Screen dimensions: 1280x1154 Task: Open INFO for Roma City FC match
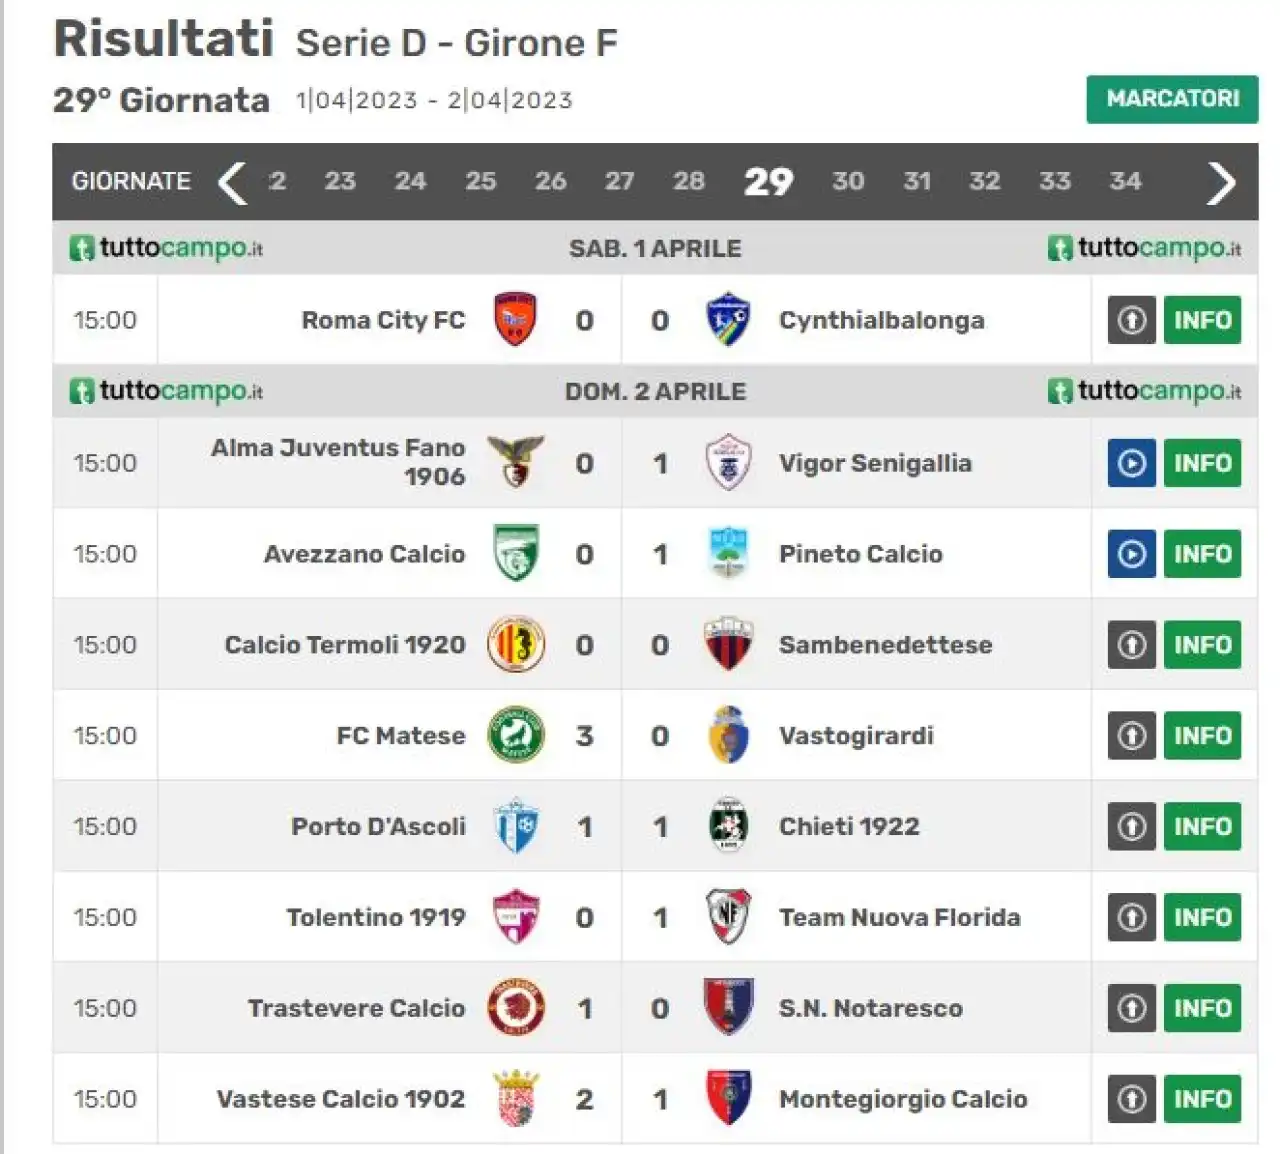click(x=1202, y=320)
